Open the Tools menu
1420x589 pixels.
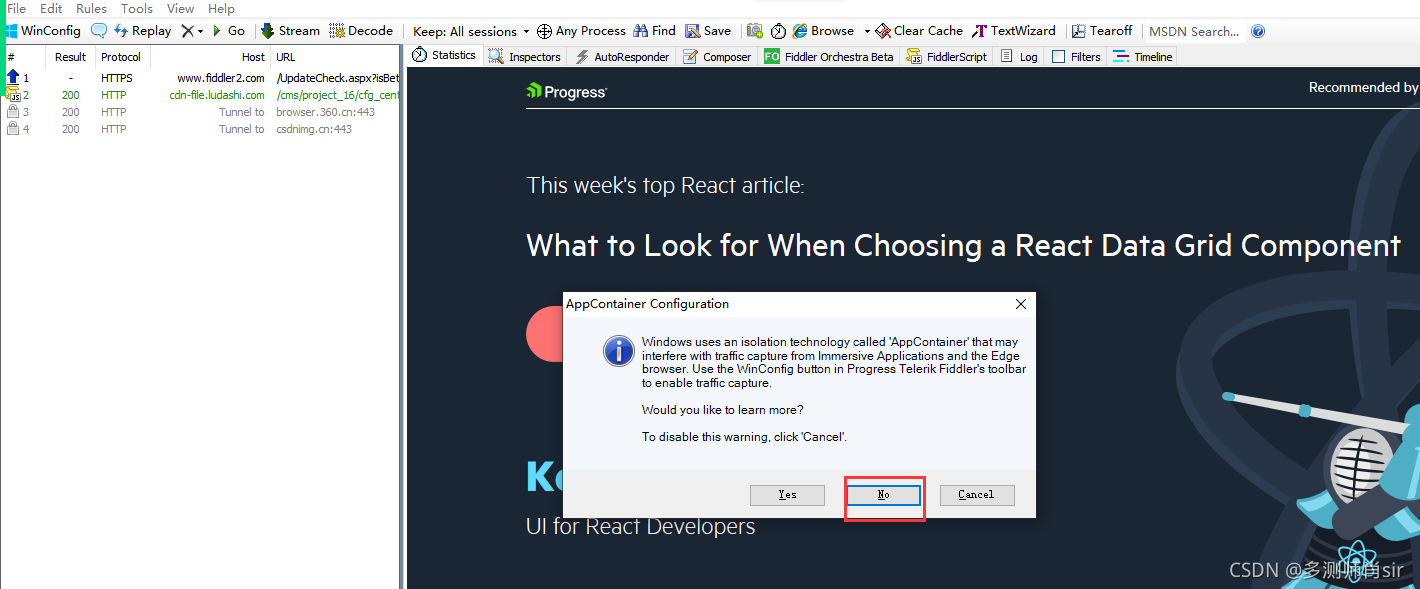click(x=137, y=8)
